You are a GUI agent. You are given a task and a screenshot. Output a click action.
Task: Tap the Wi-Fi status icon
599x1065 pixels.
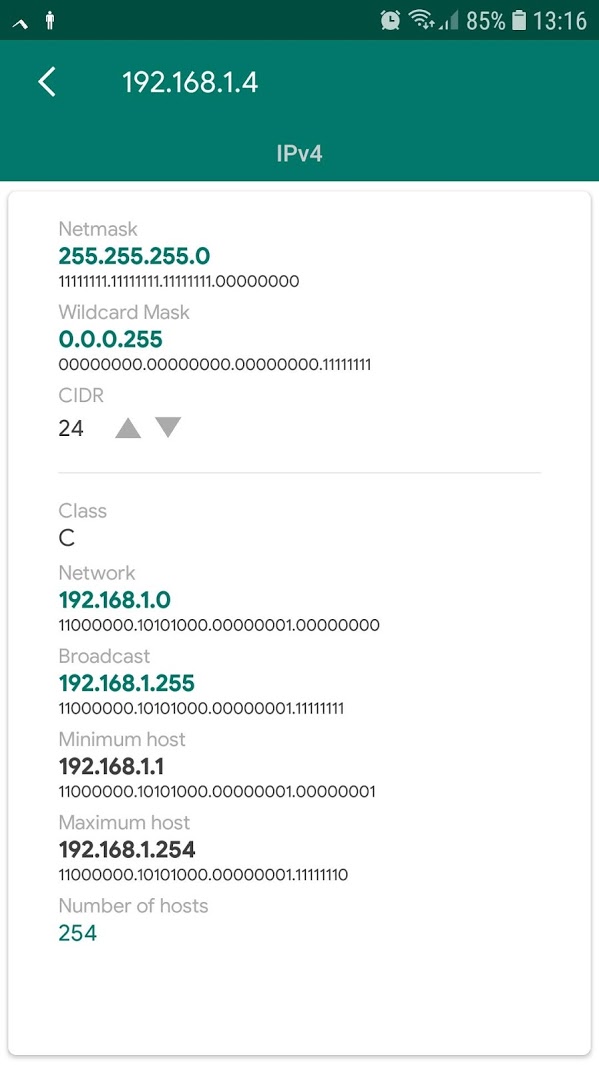422,20
